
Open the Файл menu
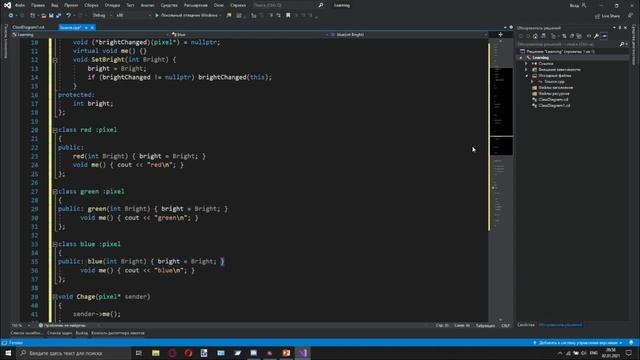point(20,5)
